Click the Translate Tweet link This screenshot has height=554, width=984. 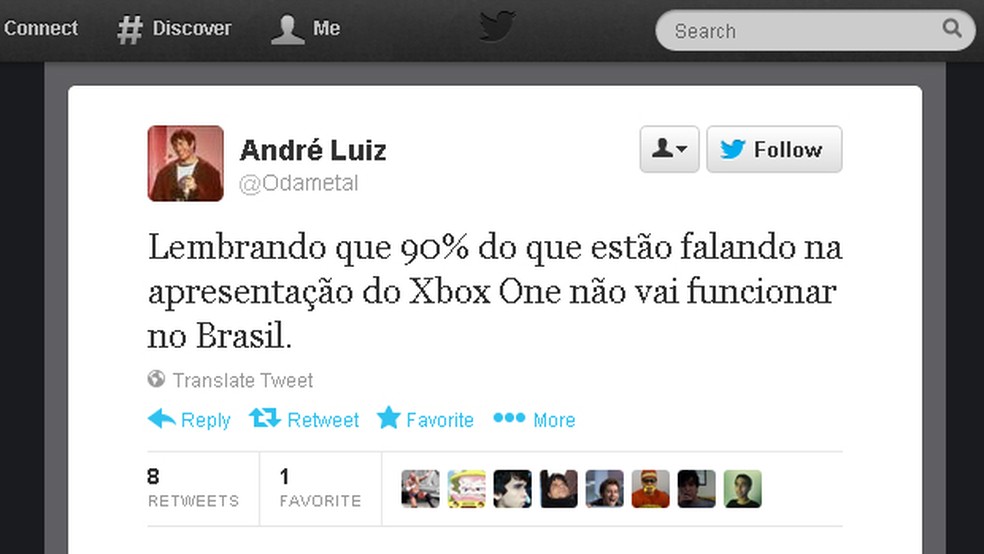point(242,380)
